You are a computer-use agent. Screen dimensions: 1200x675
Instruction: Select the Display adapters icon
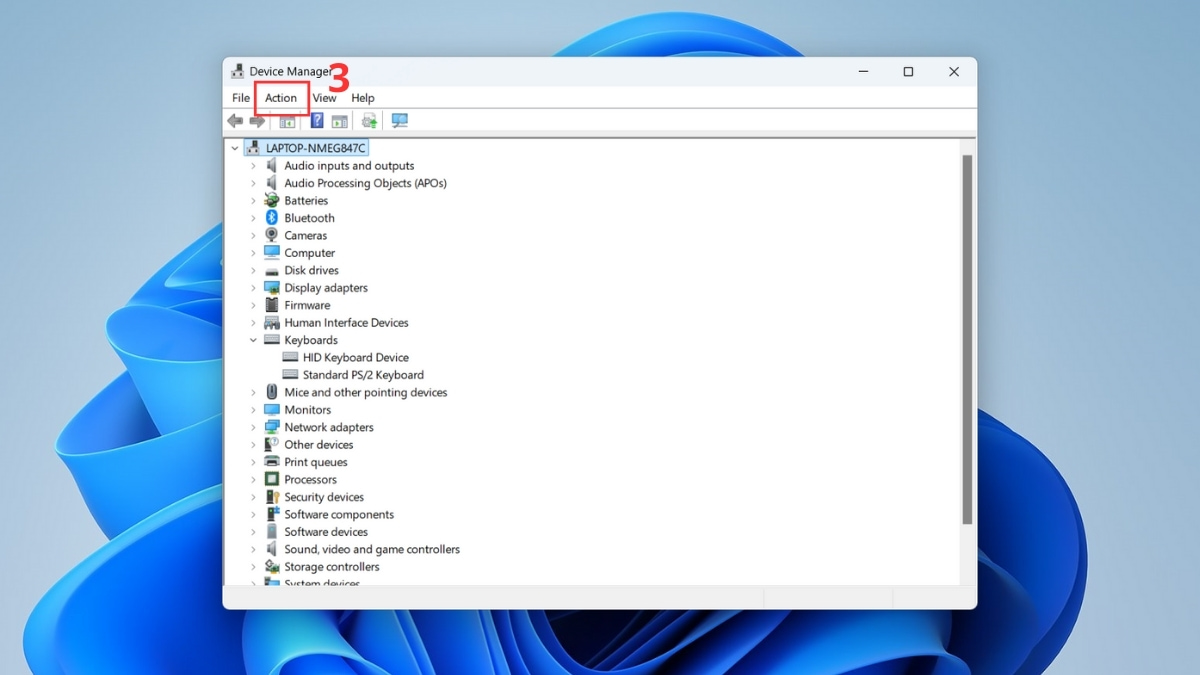point(271,287)
